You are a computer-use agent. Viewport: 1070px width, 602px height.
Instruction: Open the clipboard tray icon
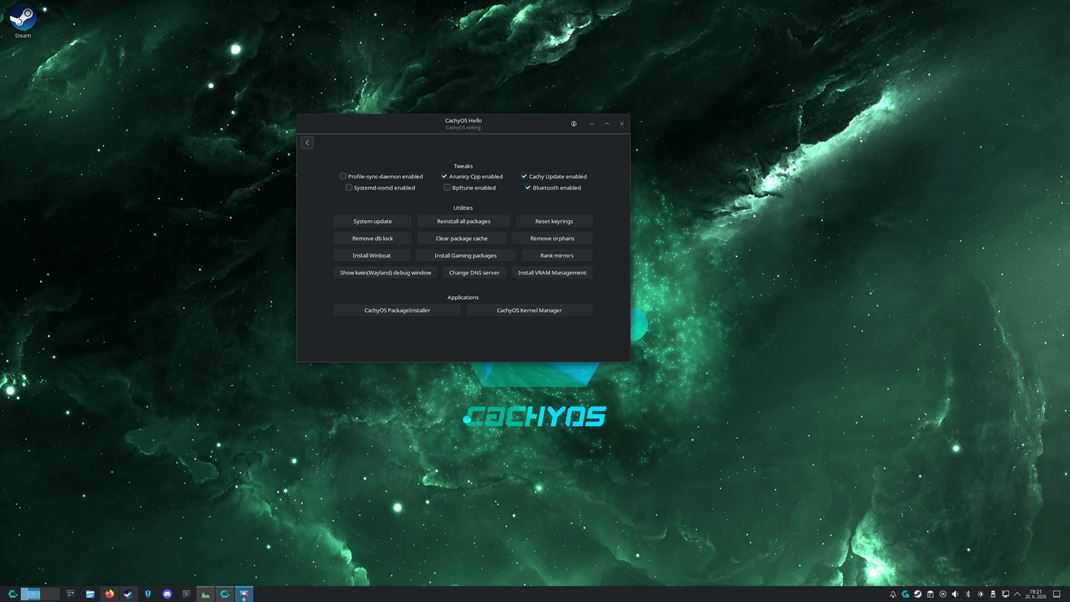pyautogui.click(x=930, y=594)
